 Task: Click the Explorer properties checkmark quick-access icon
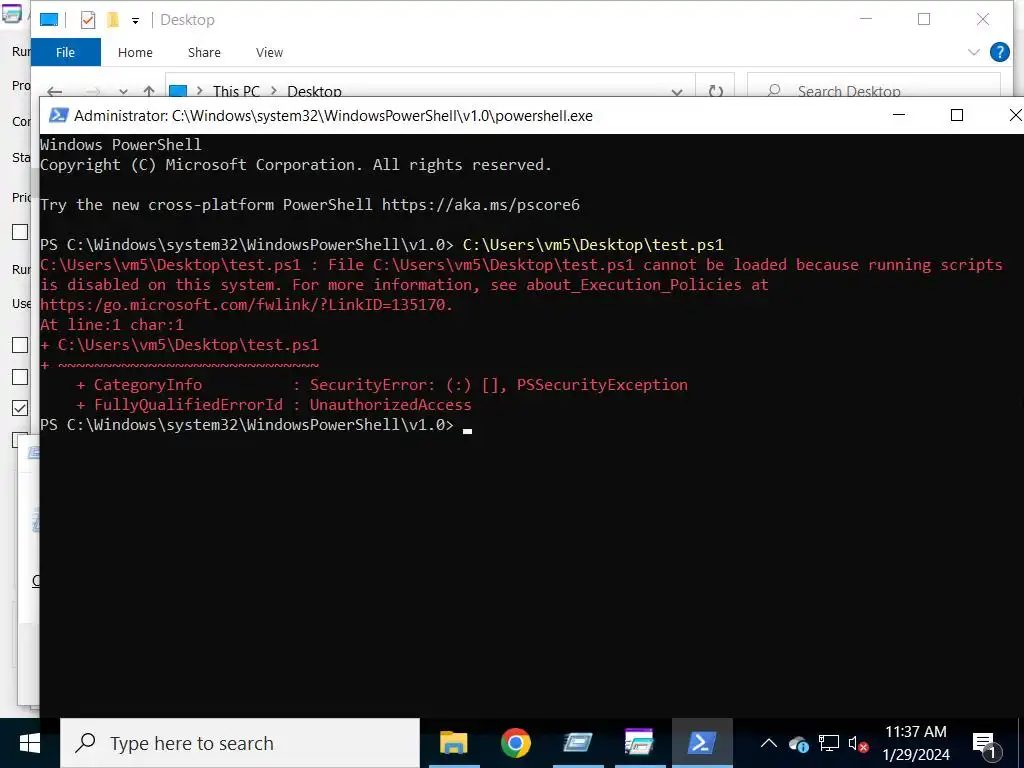pos(88,20)
